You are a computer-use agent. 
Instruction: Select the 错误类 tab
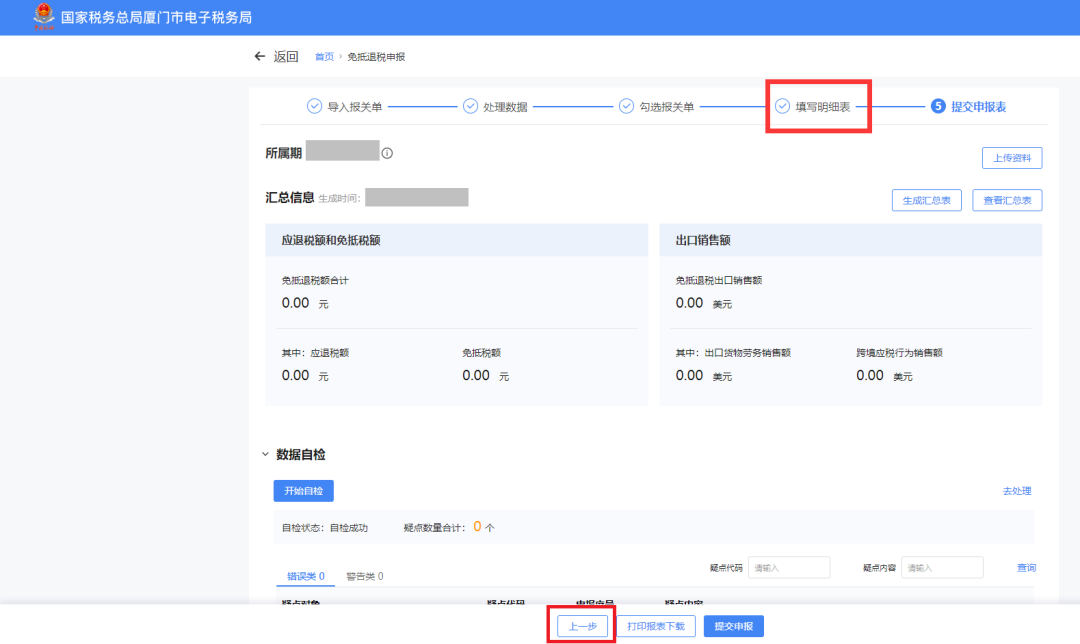point(305,576)
